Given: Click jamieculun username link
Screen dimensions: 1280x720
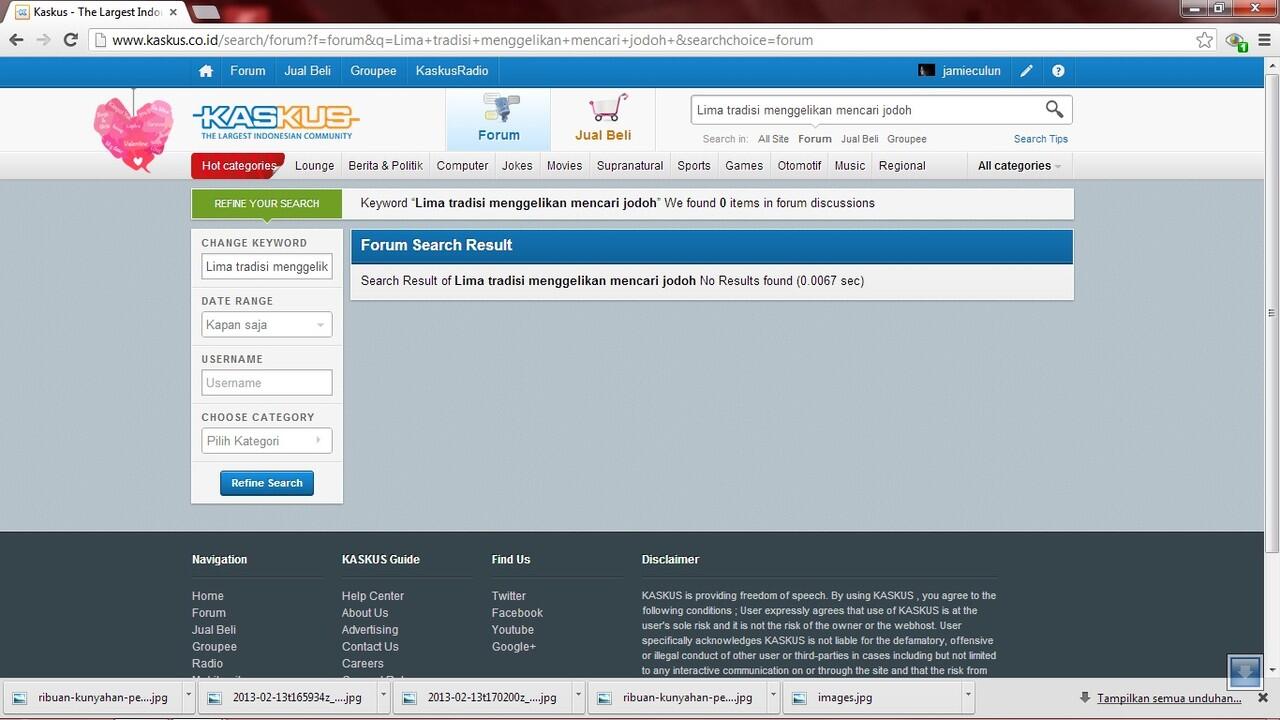Looking at the screenshot, I should [971, 71].
